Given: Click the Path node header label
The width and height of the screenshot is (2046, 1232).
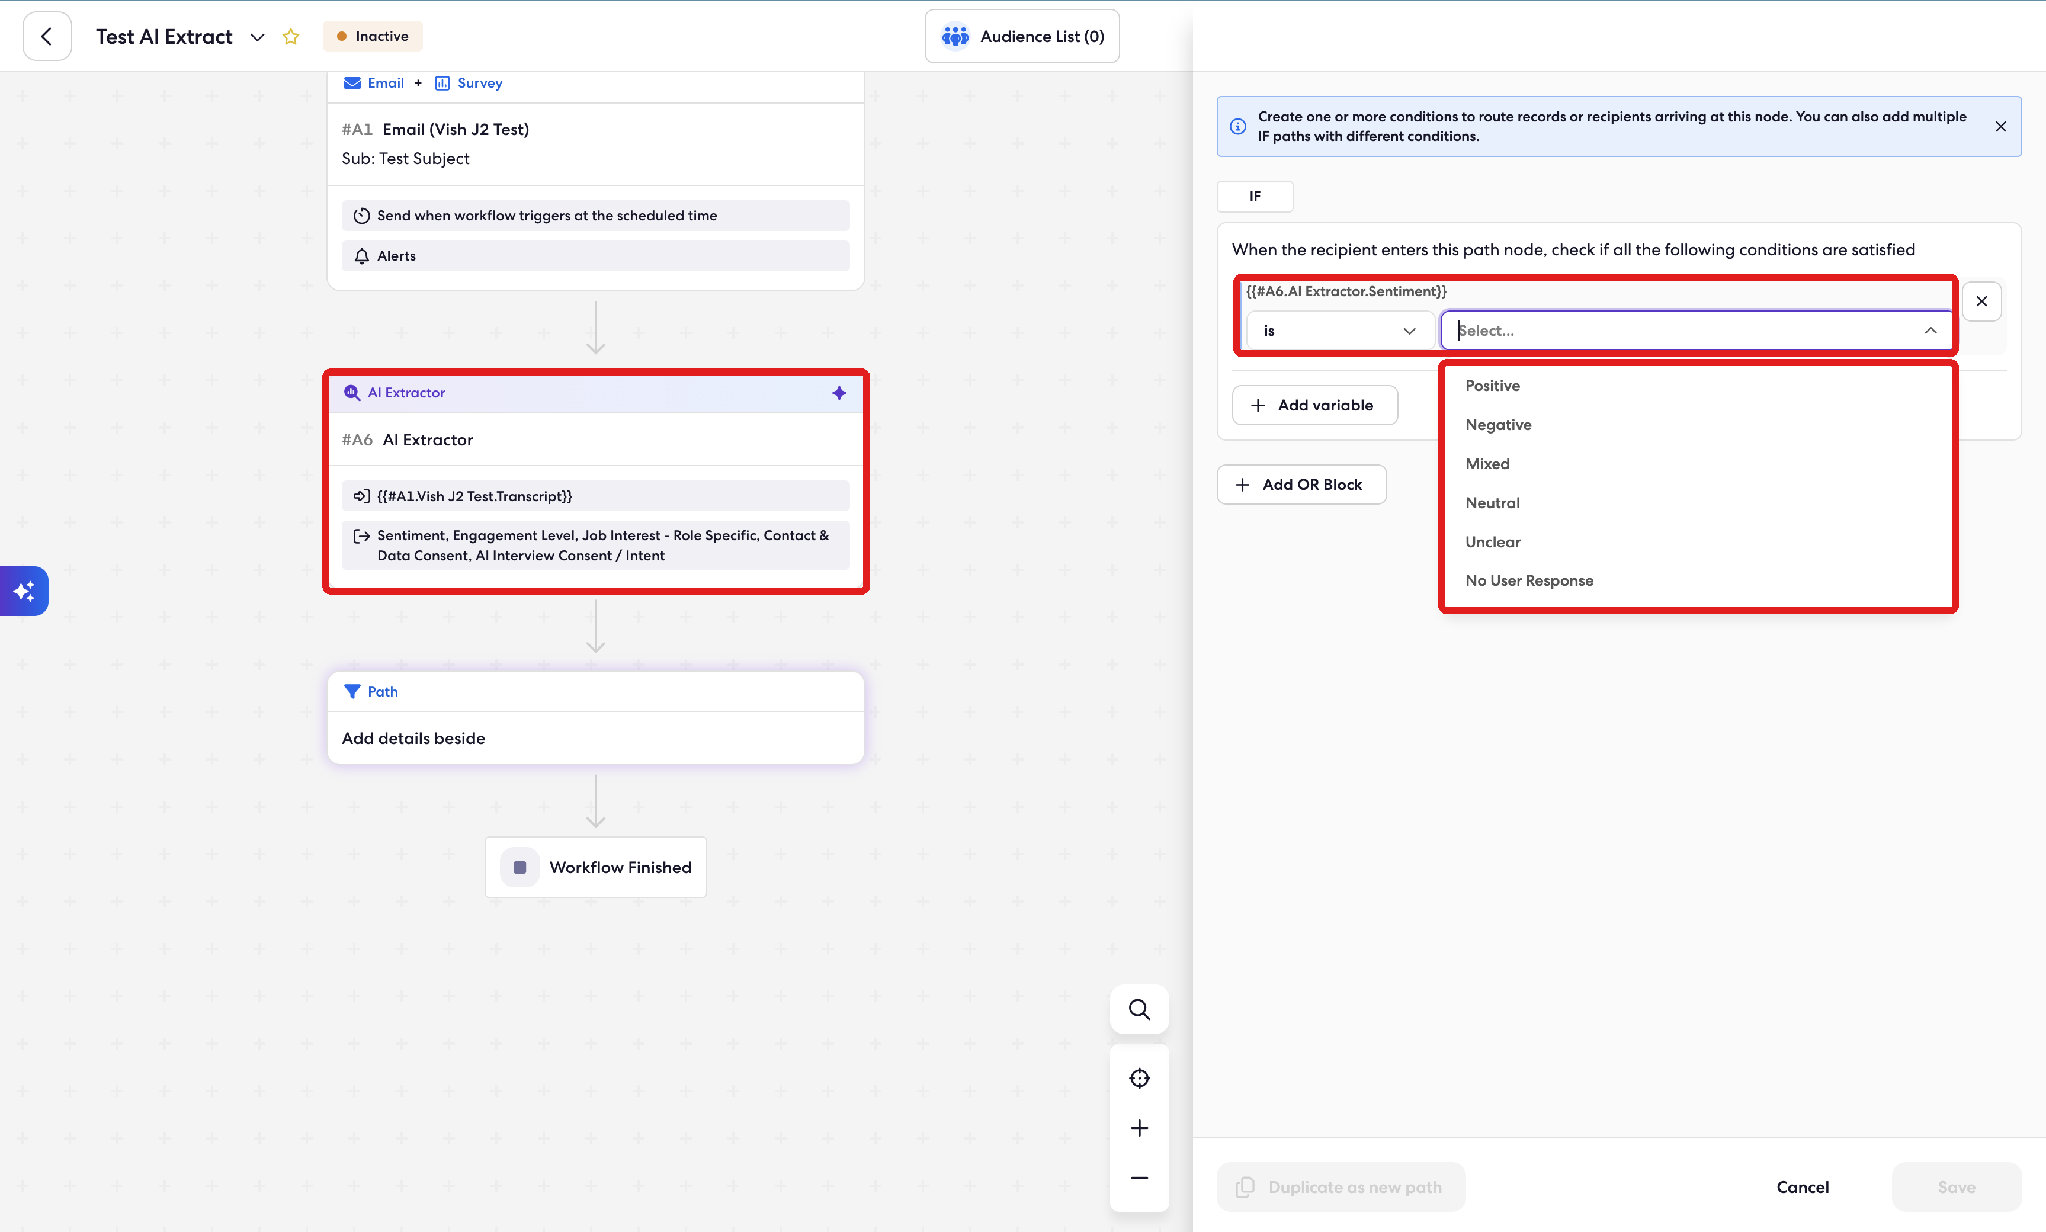Looking at the screenshot, I should click(382, 692).
